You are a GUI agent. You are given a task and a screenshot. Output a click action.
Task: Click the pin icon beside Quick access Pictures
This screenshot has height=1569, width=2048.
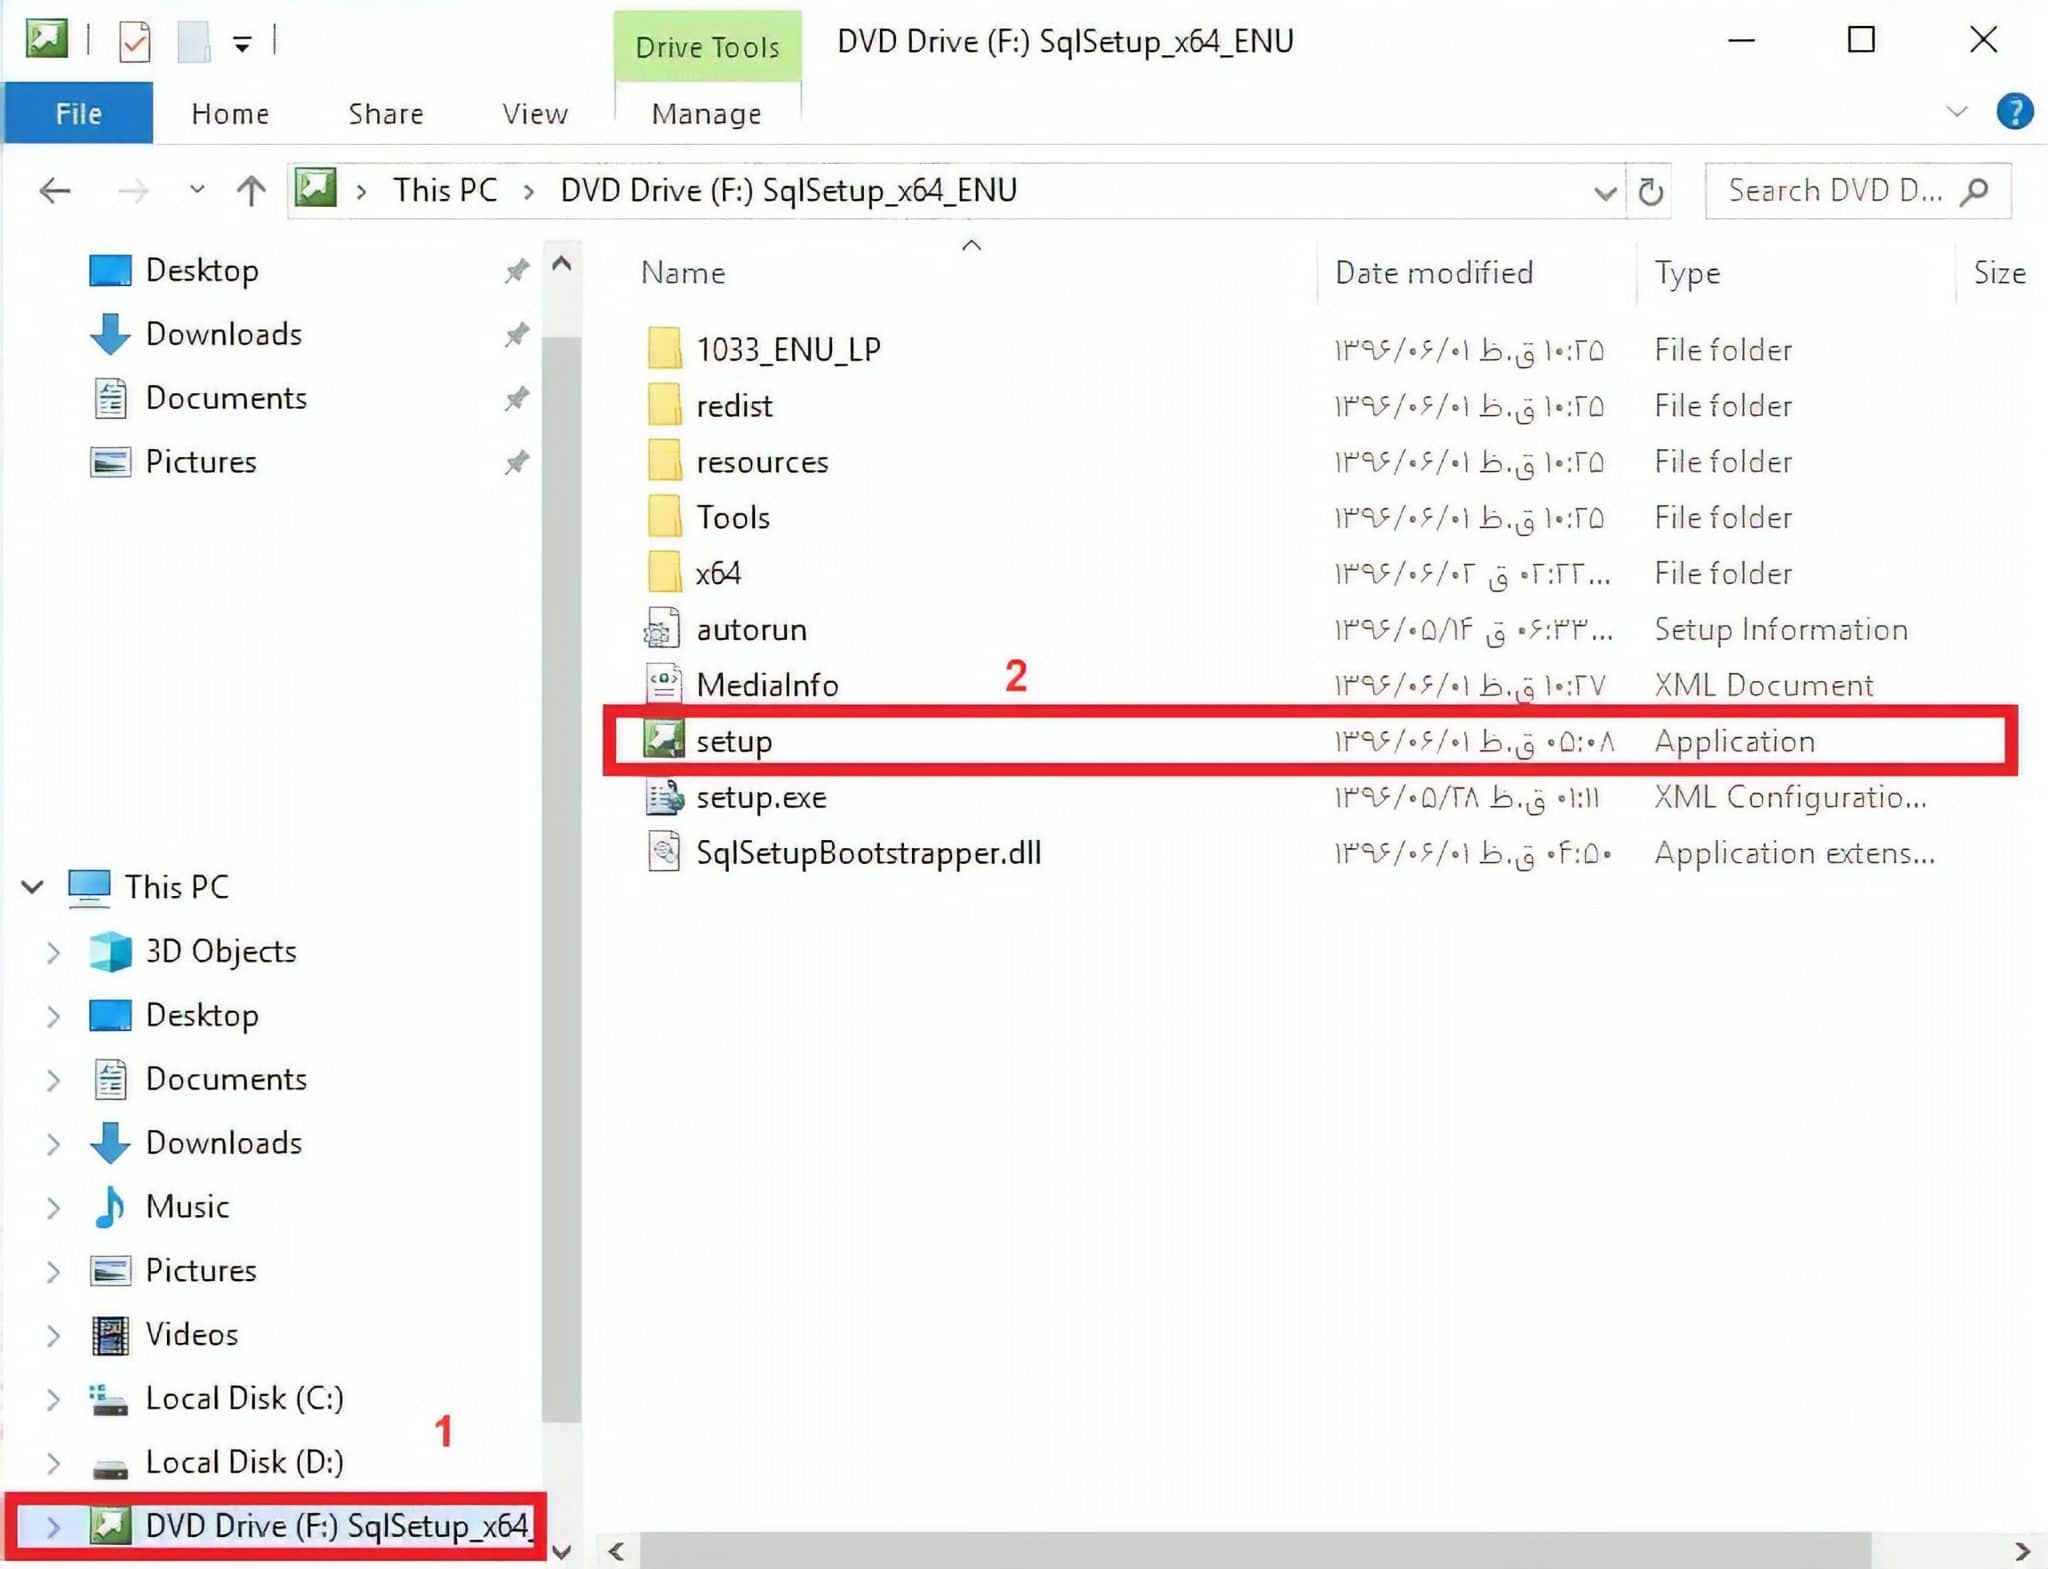point(516,462)
